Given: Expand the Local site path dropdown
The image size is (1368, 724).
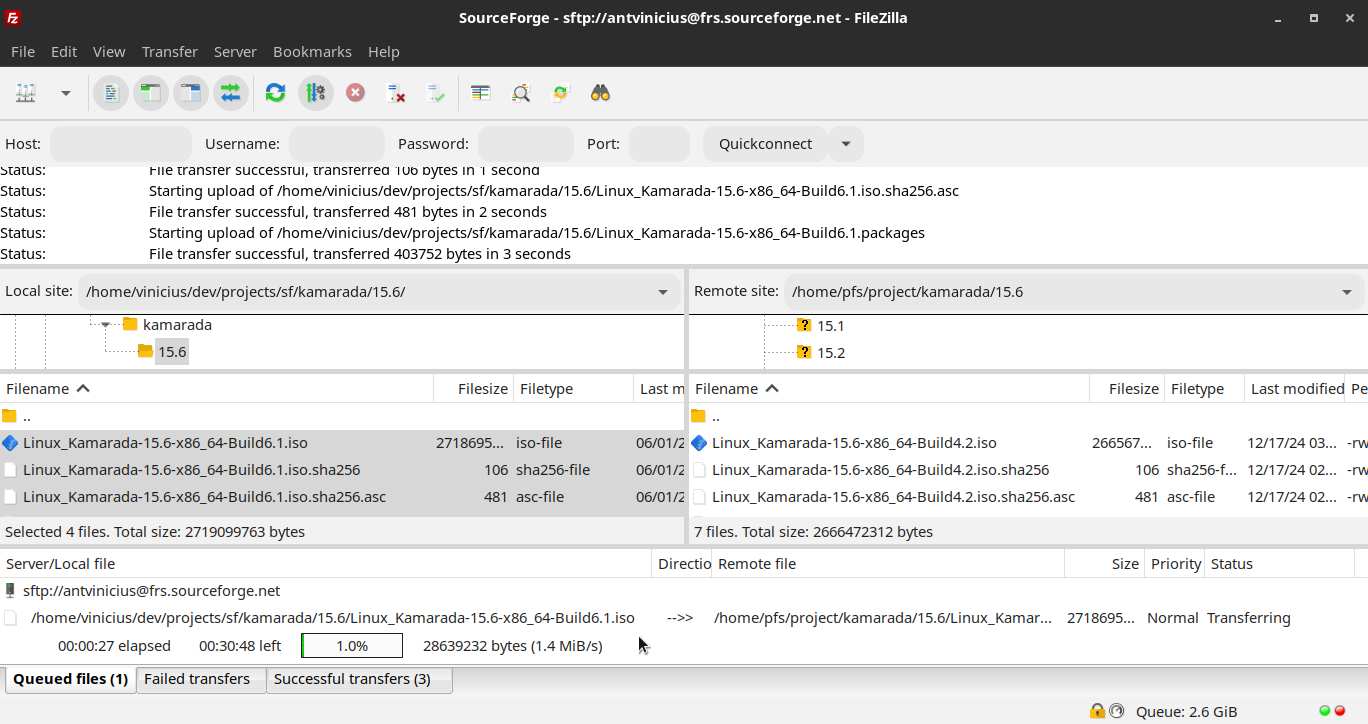Looking at the screenshot, I should click(662, 292).
